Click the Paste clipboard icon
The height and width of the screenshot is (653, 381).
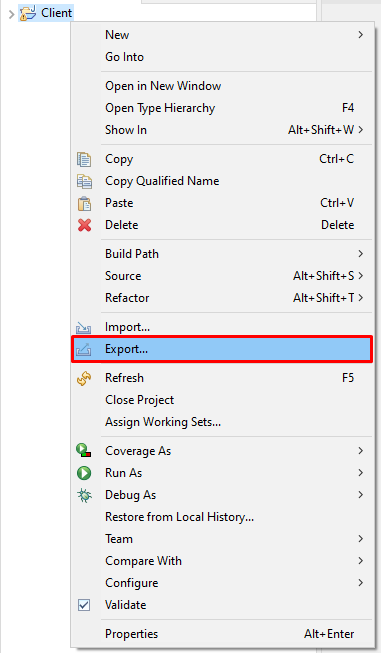[84, 204]
